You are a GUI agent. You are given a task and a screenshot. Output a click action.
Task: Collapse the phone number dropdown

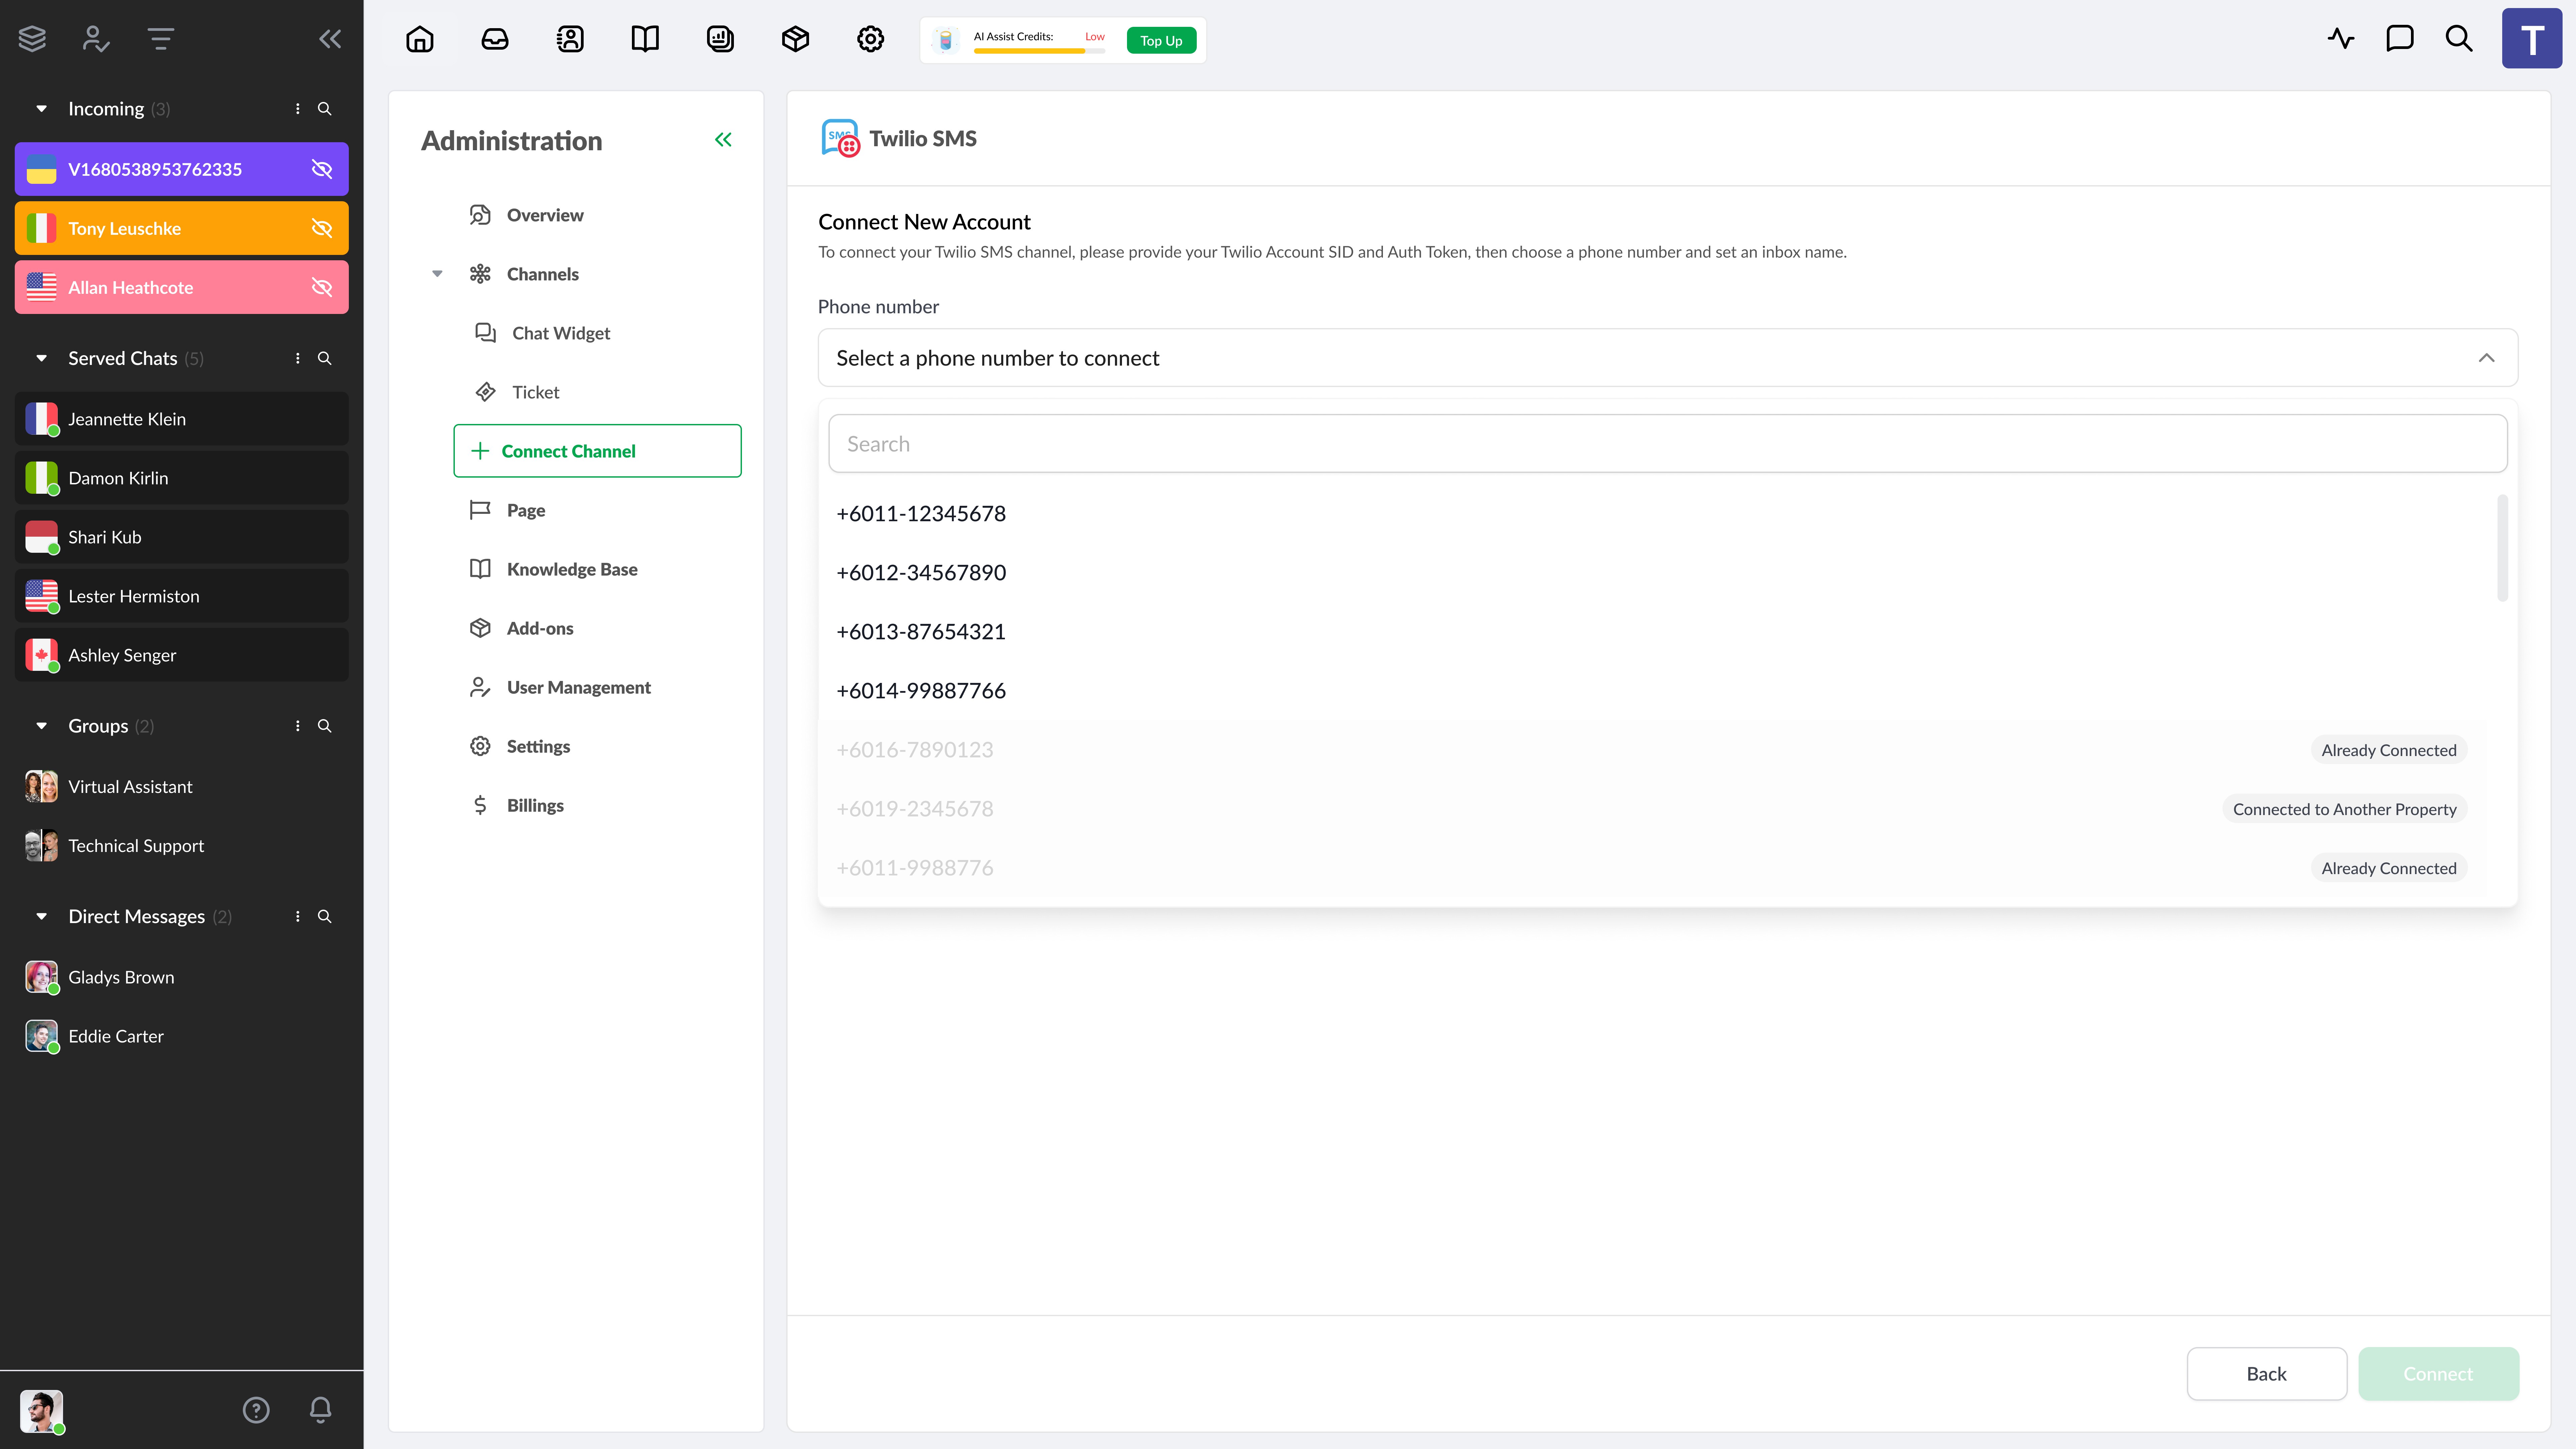tap(2486, 358)
